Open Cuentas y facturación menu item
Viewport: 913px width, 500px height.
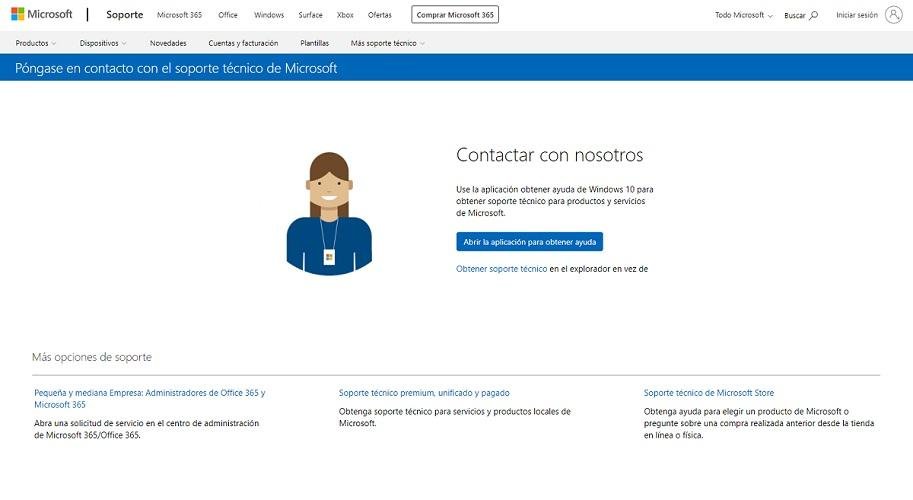point(243,43)
